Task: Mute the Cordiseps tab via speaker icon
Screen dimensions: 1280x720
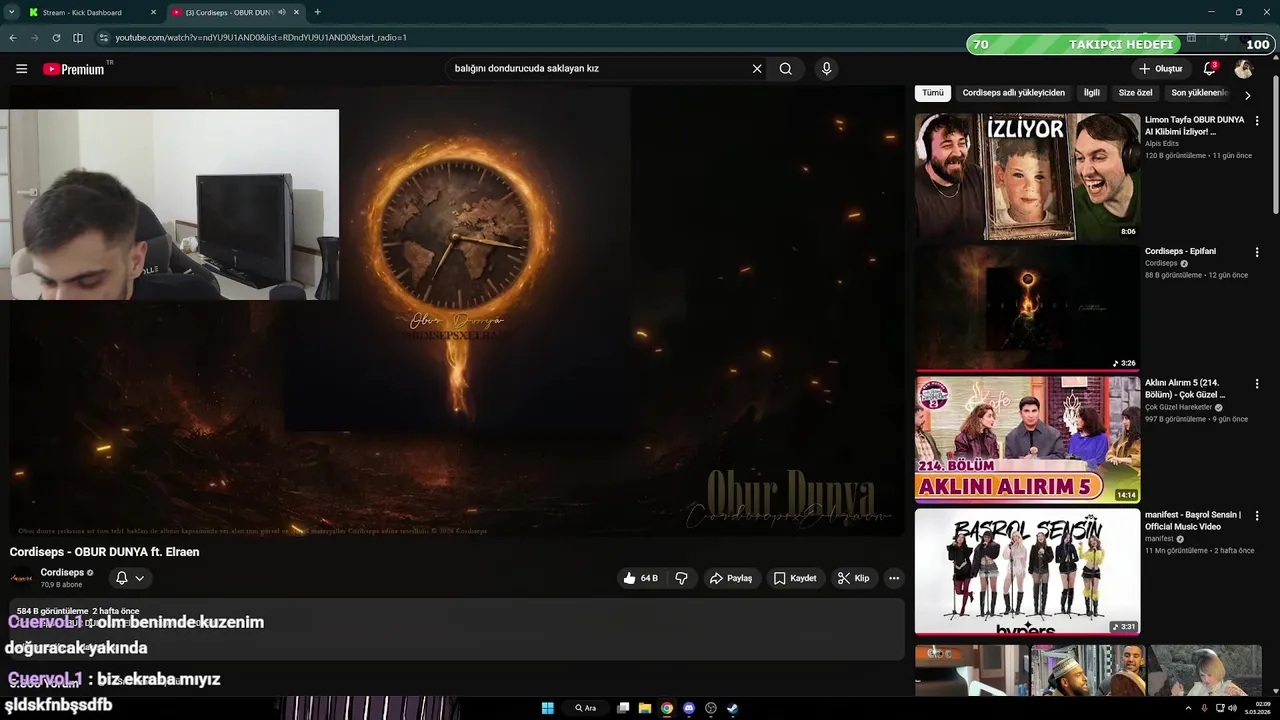Action: 281,12
